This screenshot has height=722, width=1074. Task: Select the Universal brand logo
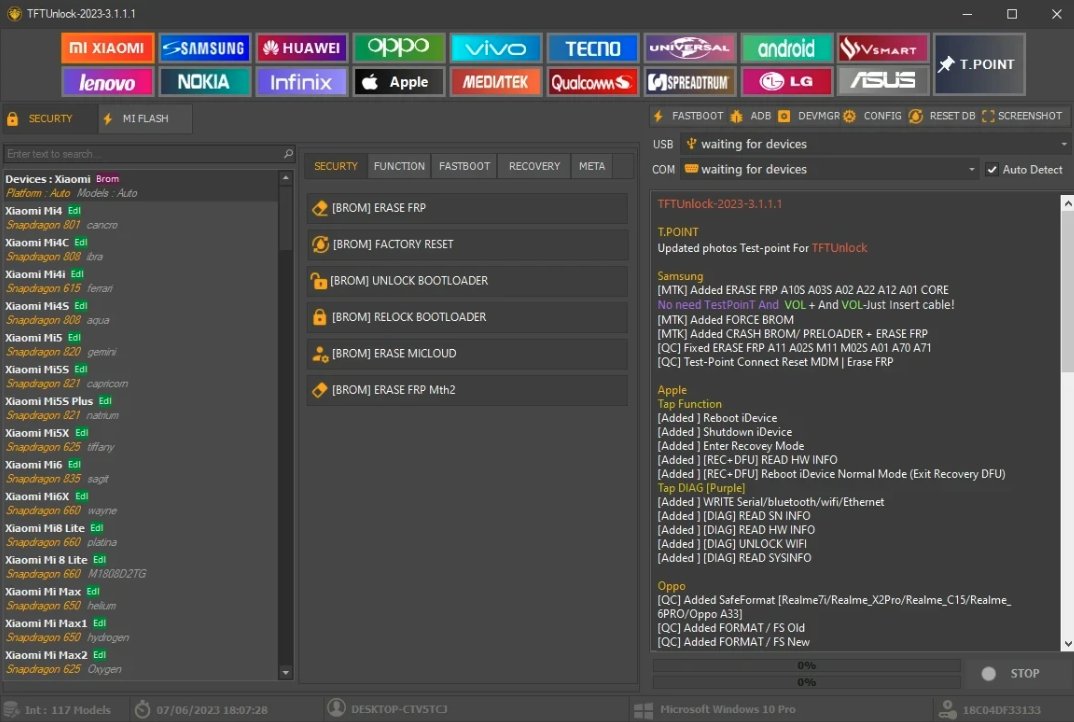pyautogui.click(x=690, y=48)
